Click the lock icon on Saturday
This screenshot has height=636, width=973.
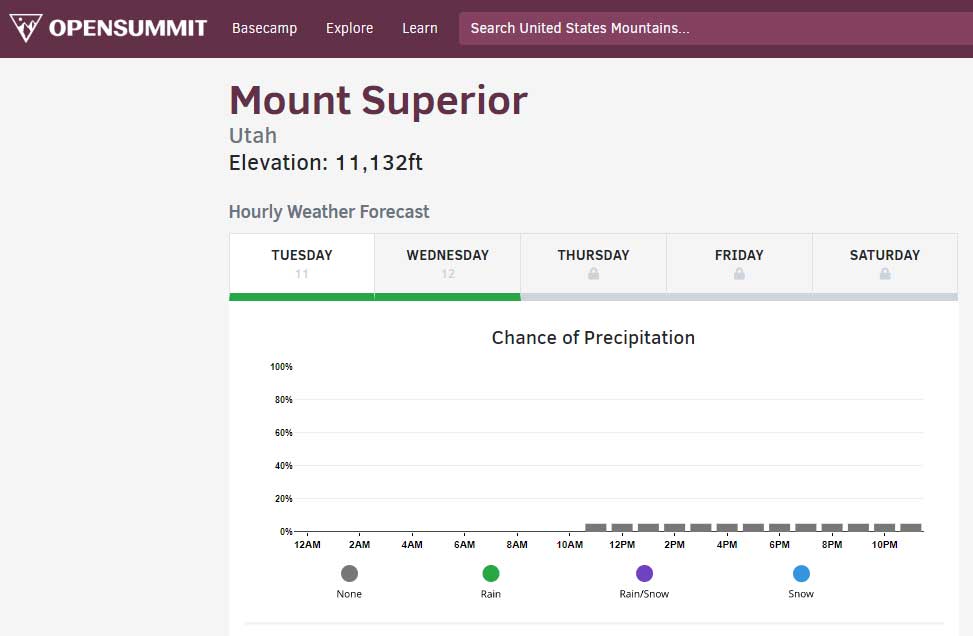(x=885, y=272)
